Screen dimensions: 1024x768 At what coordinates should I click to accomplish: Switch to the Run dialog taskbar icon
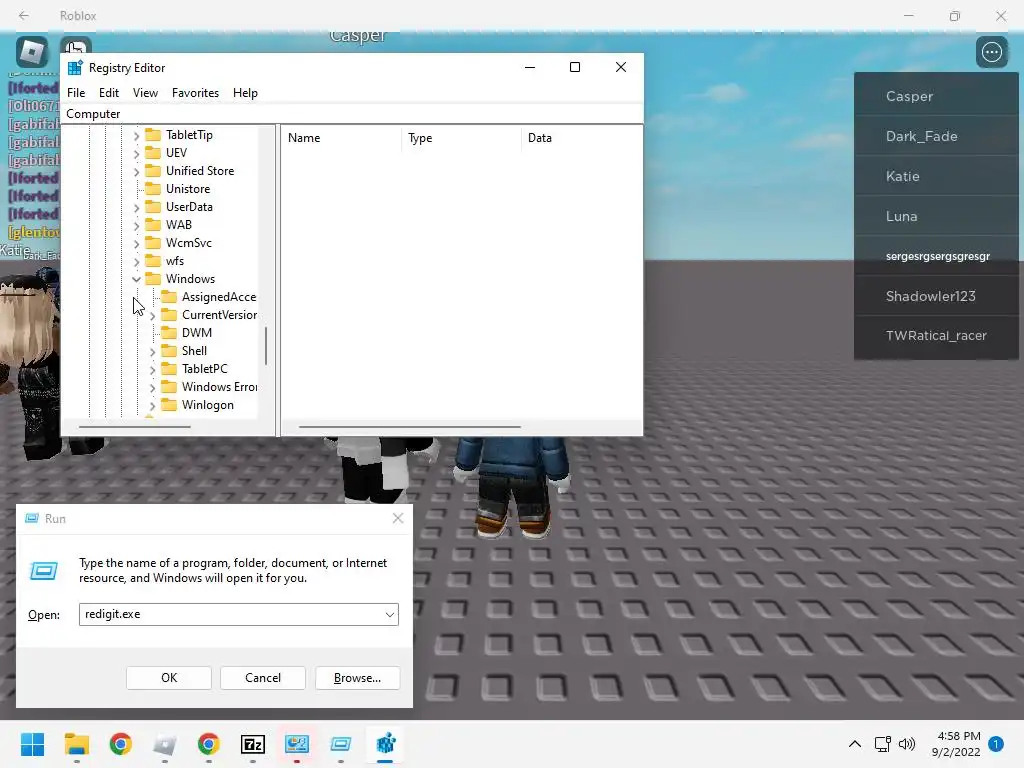(341, 744)
